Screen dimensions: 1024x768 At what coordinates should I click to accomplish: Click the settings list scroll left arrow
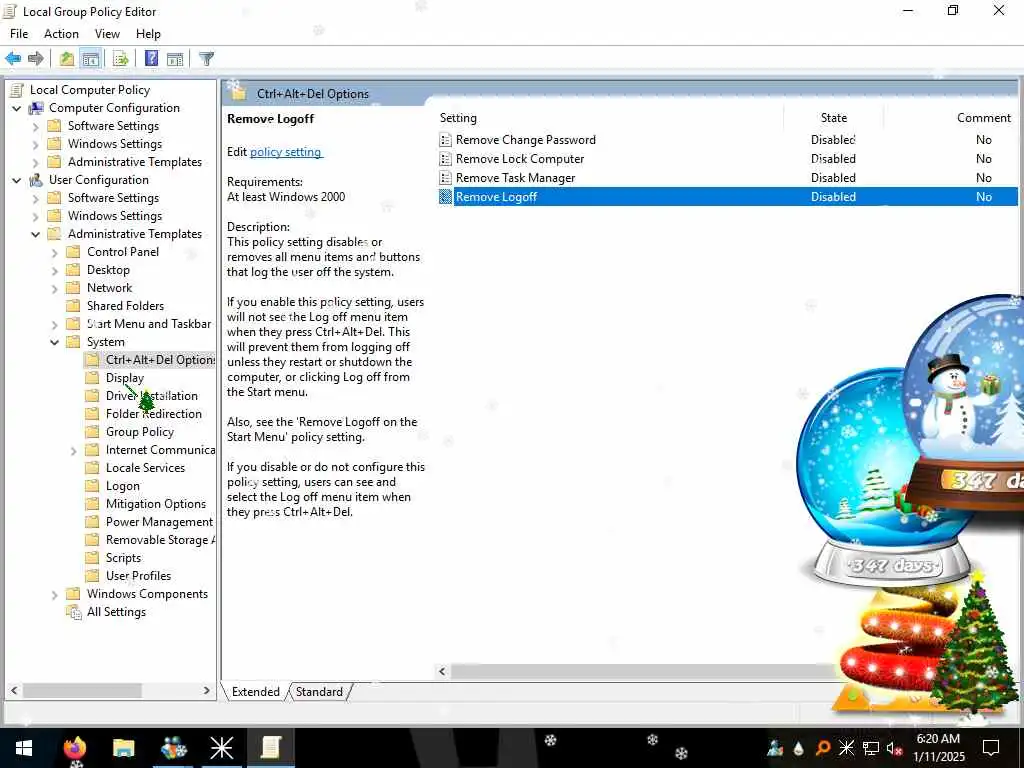(x=443, y=671)
